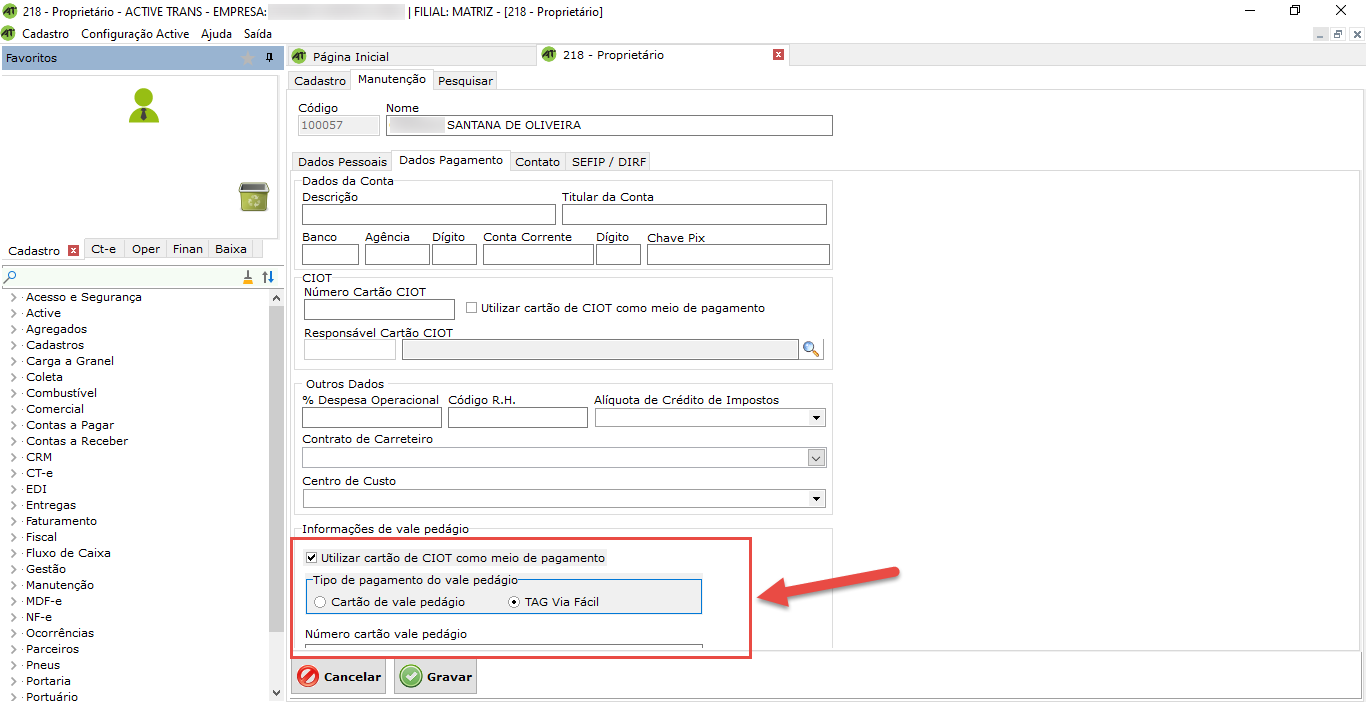Image resolution: width=1366 pixels, height=702 pixels.
Task: Close the 218 - Proprietário tab
Action: [778, 55]
